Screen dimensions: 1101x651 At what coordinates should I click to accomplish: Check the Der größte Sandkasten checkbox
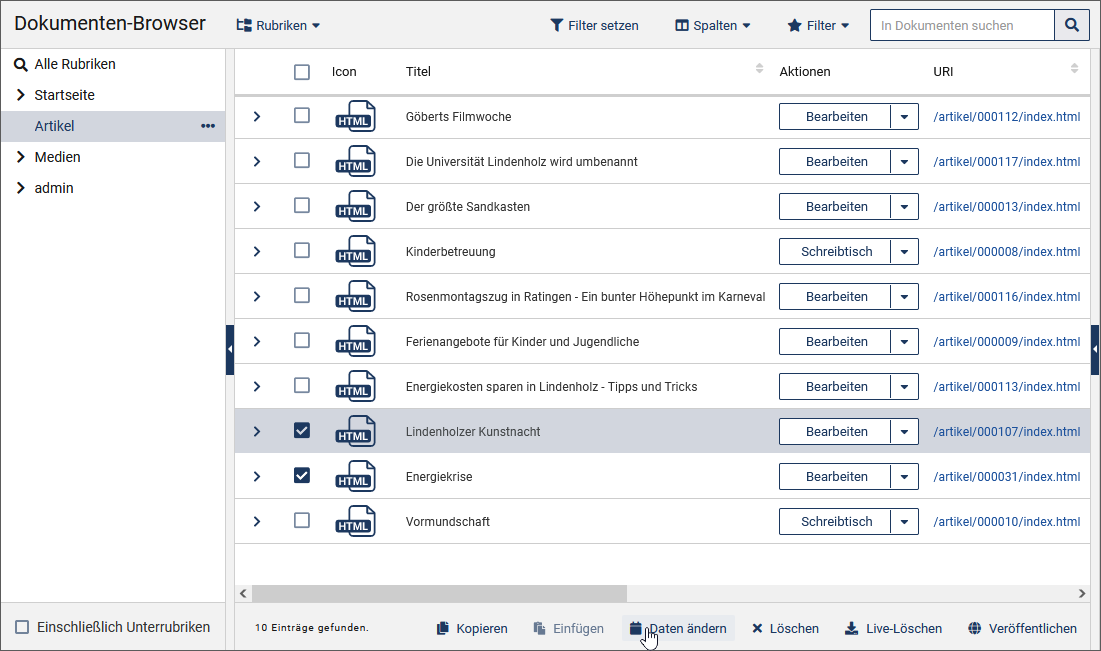coord(302,205)
